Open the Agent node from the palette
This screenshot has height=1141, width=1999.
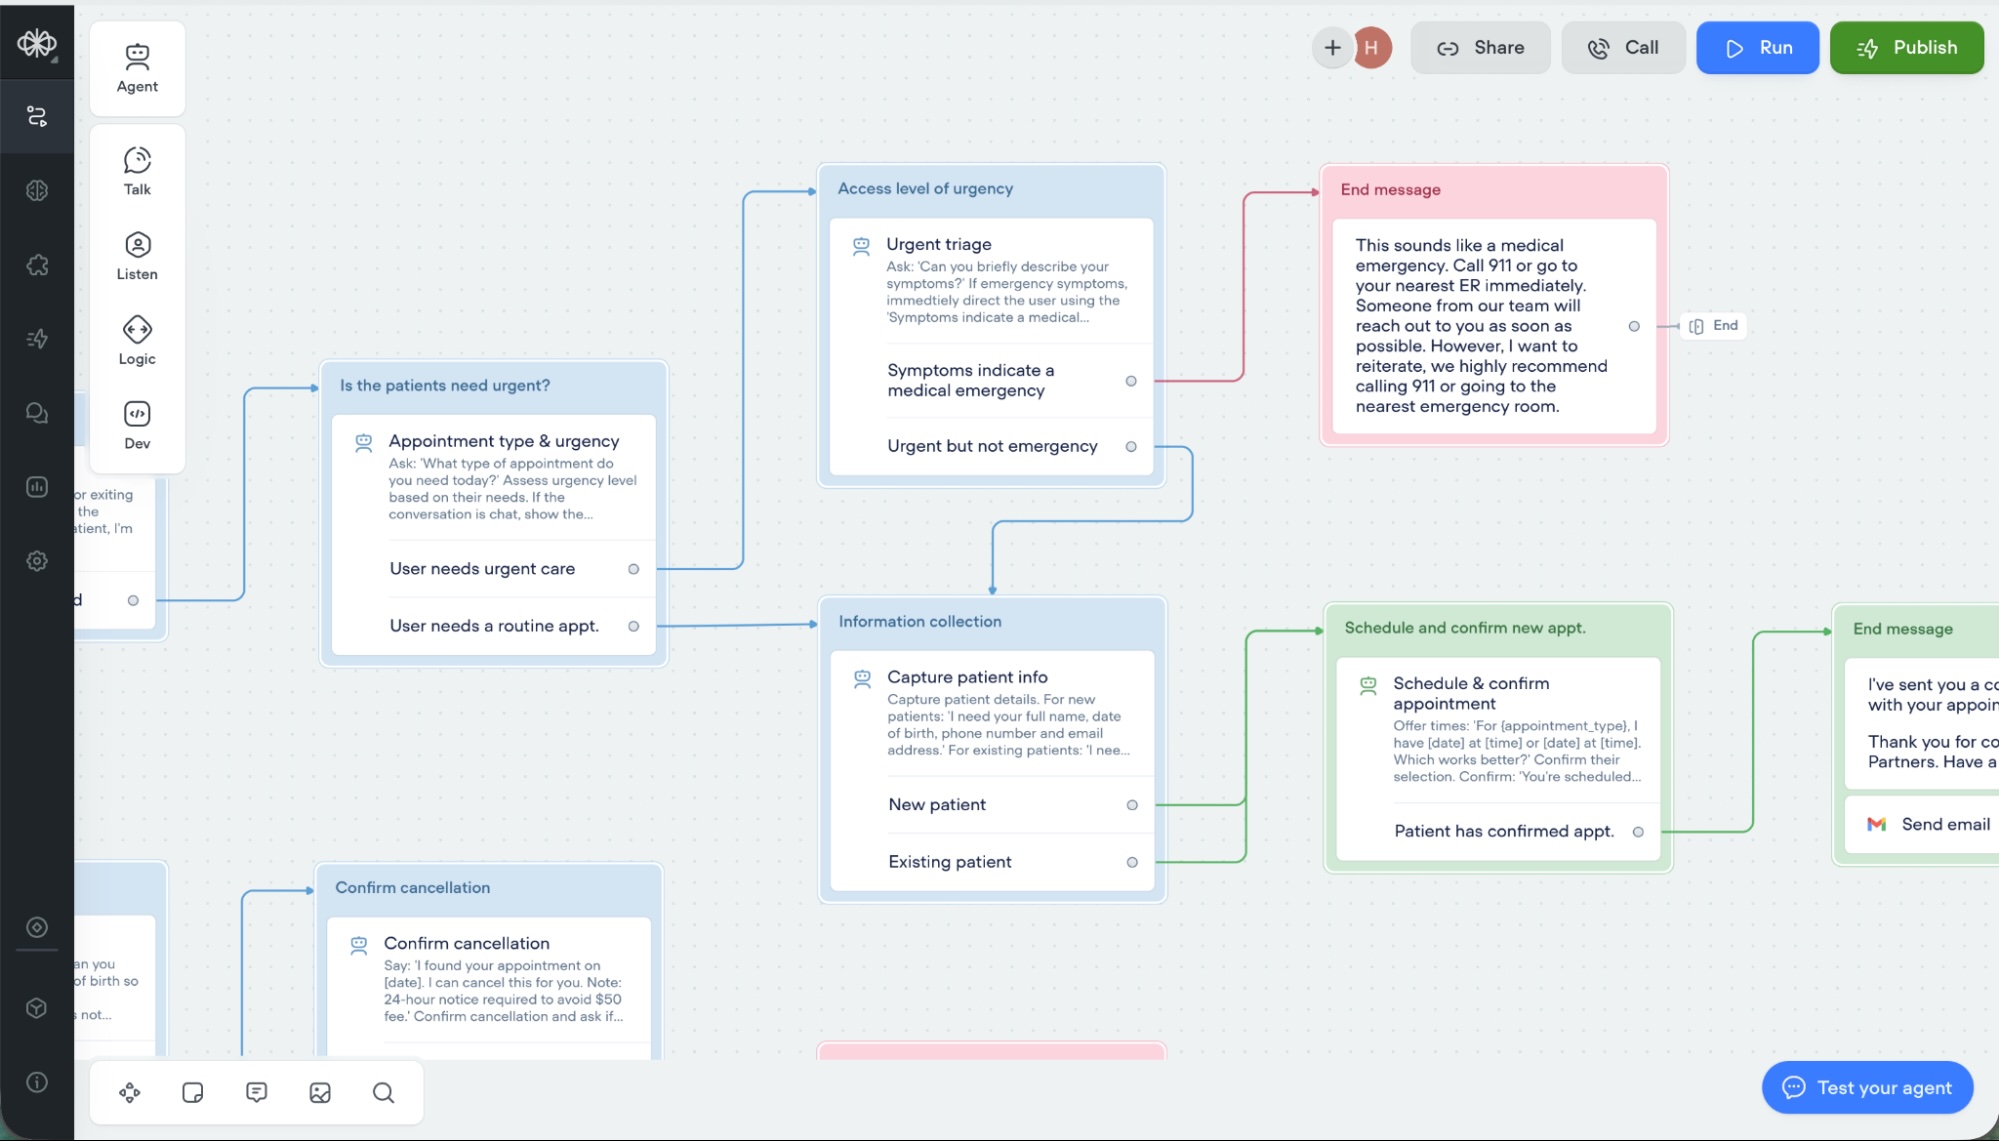[137, 66]
